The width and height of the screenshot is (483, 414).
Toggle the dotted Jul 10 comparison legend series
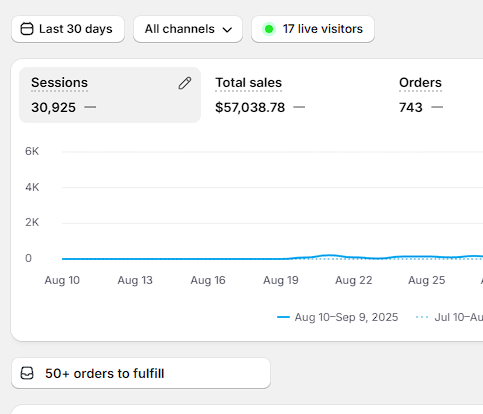(x=449, y=317)
